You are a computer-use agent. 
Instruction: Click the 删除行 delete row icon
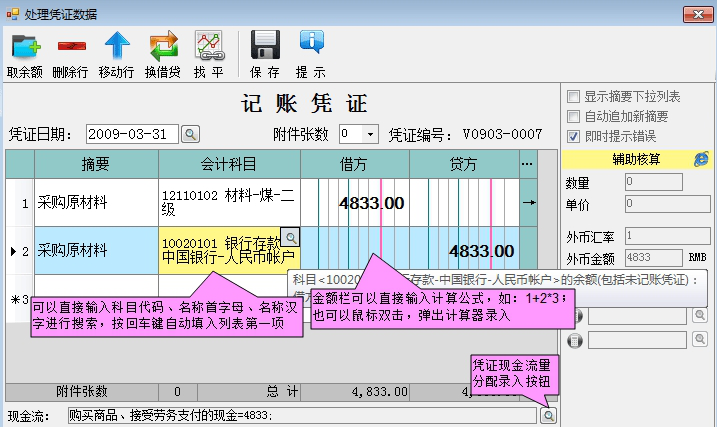pos(71,46)
